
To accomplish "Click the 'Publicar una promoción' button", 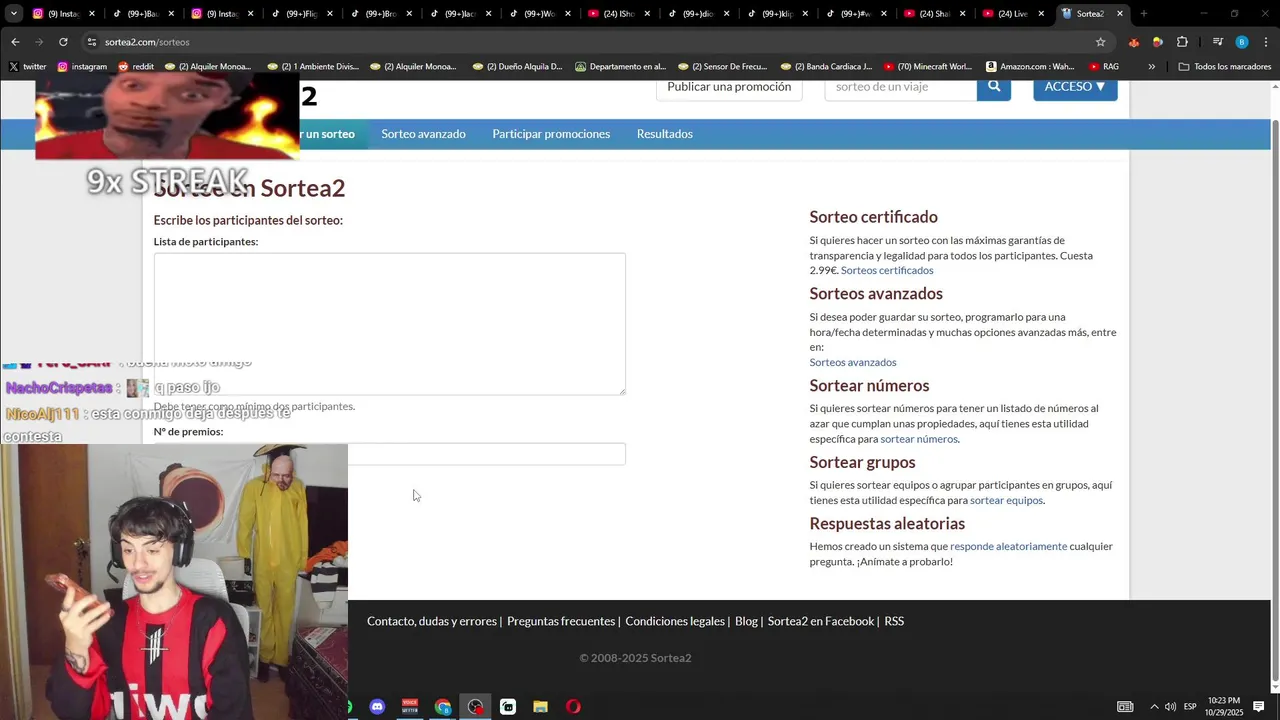I will point(729,87).
